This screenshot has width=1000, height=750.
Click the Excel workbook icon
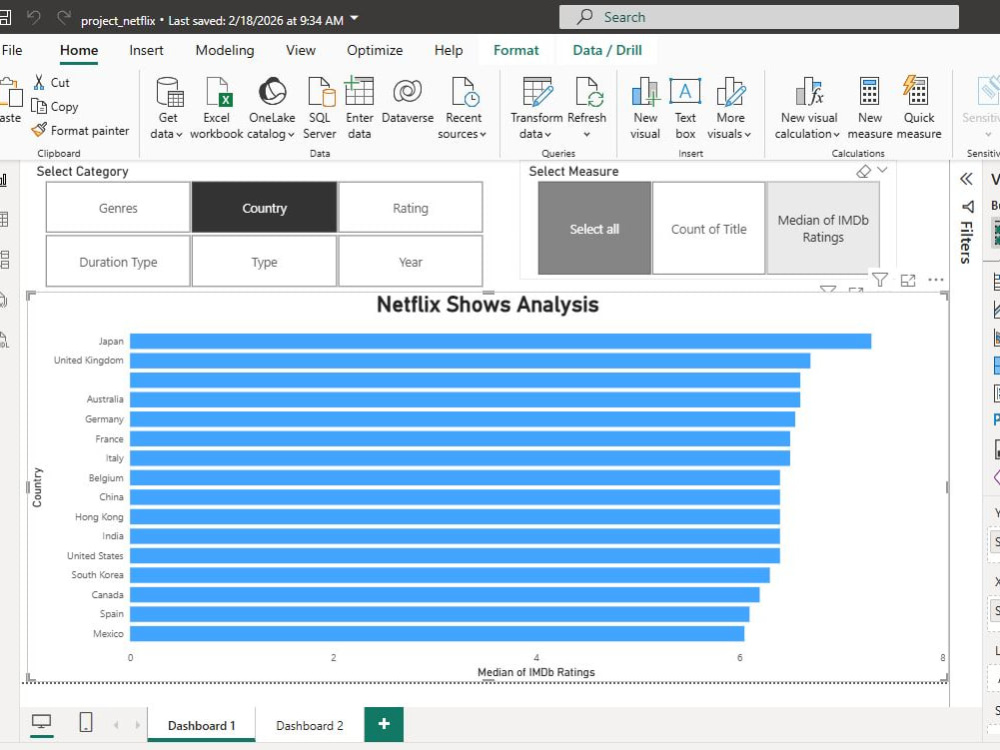click(x=219, y=92)
